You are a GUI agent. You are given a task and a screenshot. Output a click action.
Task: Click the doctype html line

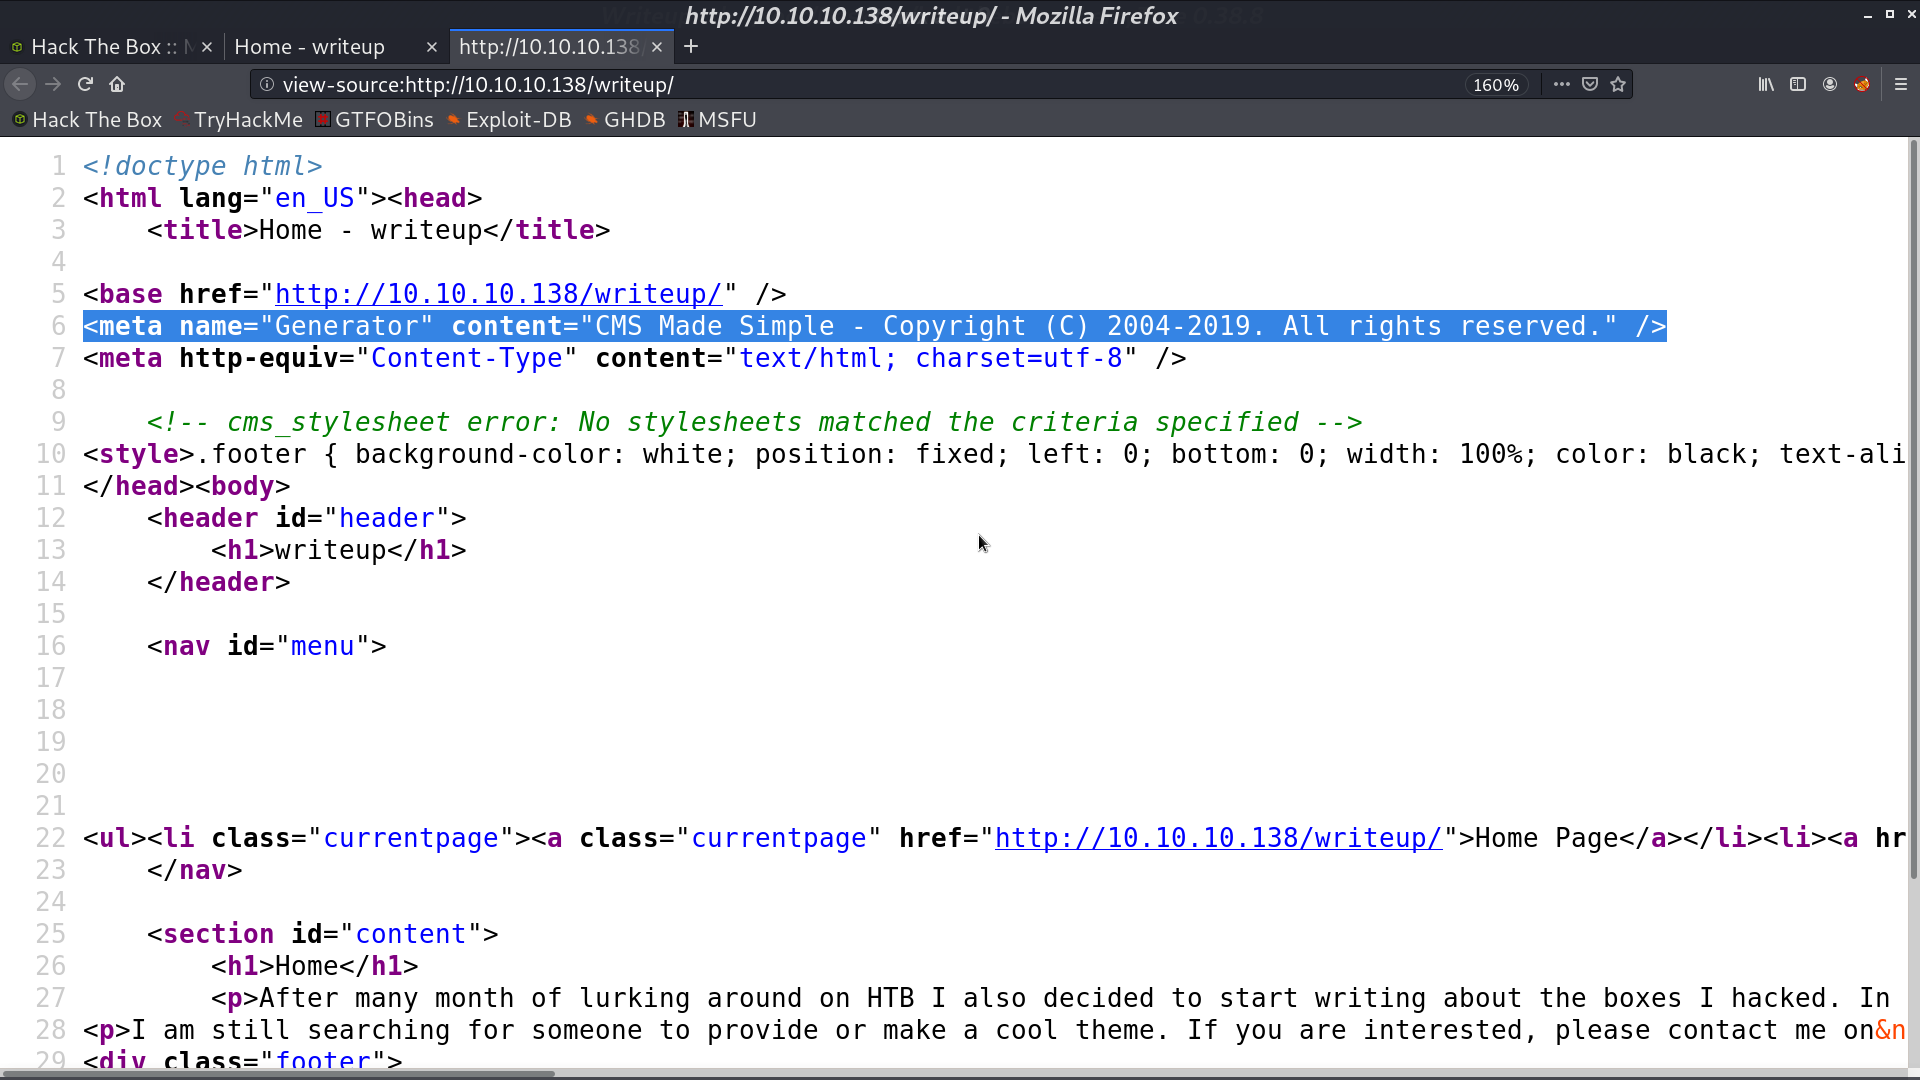pos(203,166)
